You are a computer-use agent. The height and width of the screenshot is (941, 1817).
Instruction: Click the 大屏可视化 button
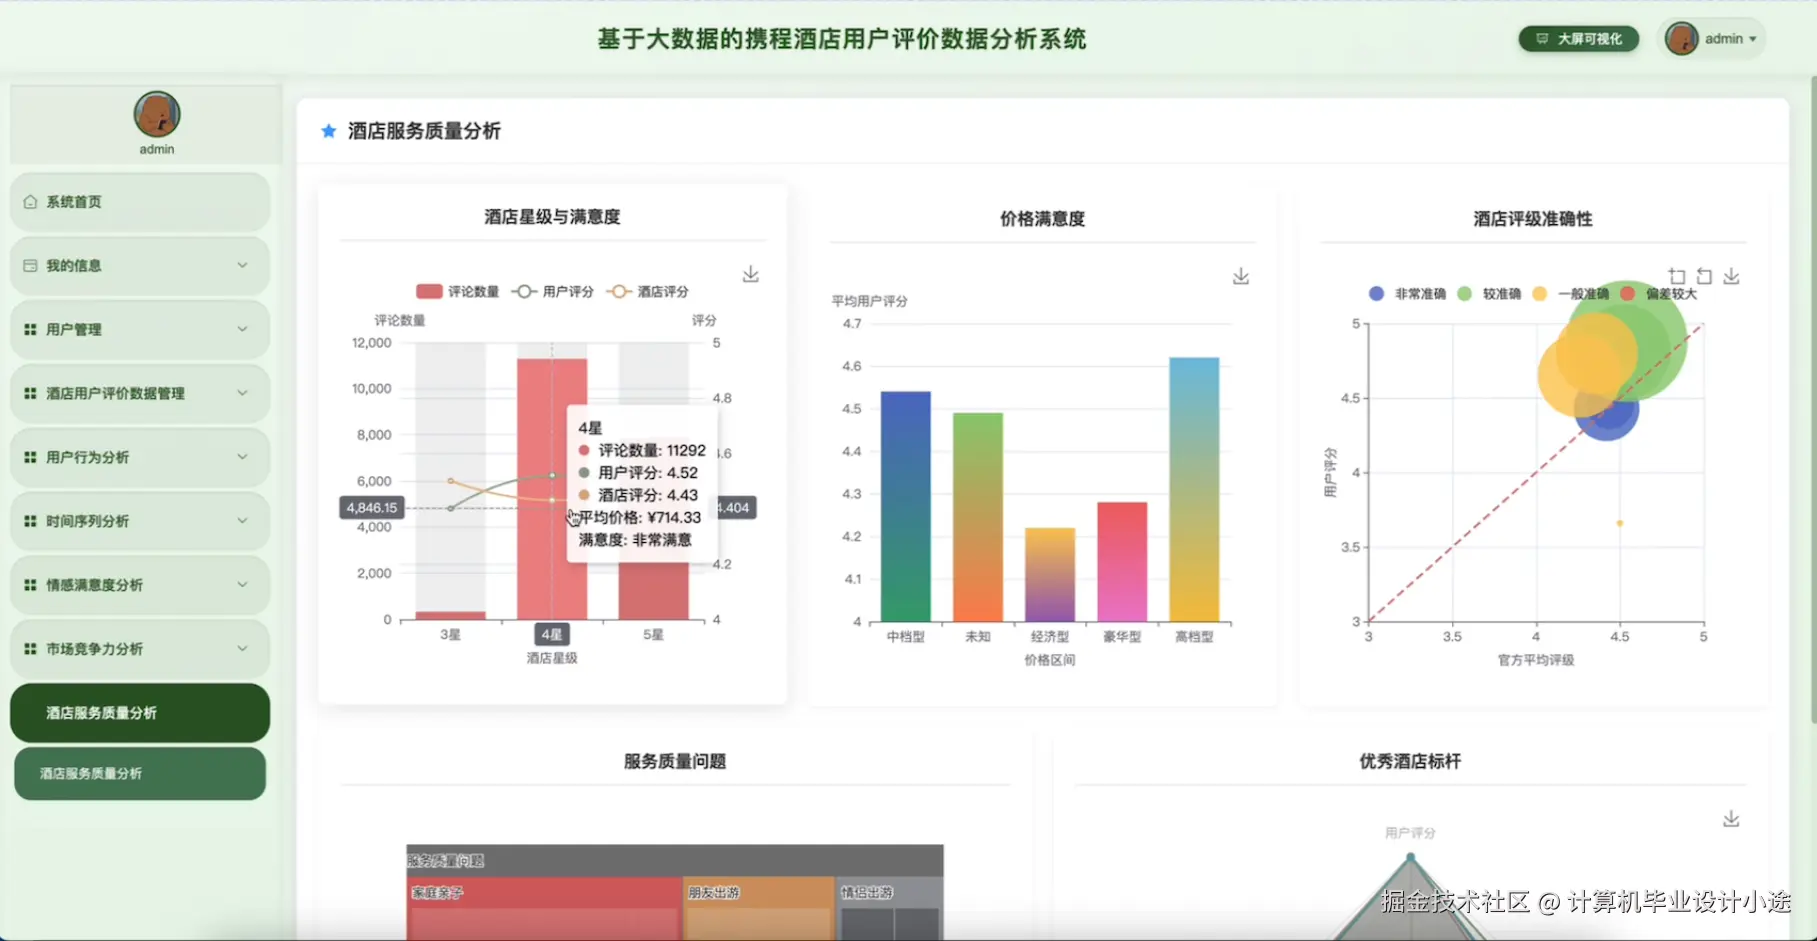click(x=1578, y=38)
